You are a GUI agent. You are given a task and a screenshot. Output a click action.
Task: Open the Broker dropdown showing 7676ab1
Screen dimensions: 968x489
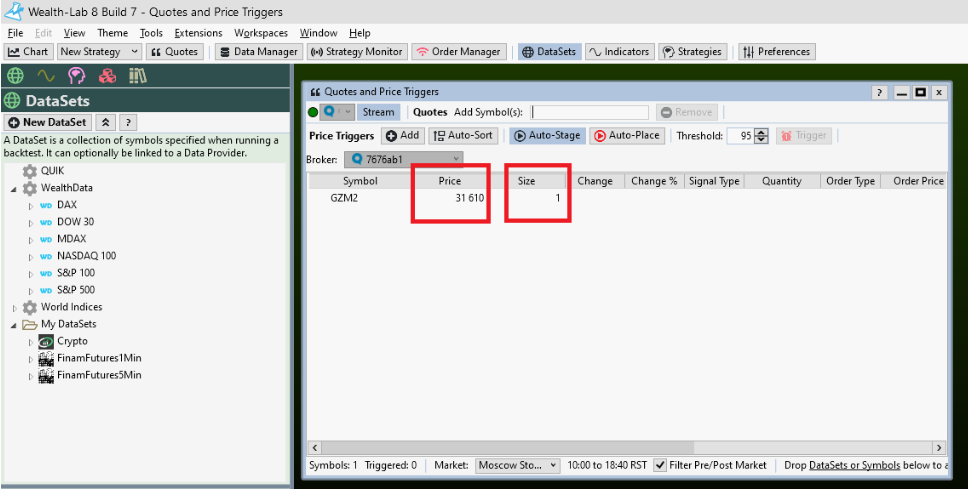pos(404,158)
